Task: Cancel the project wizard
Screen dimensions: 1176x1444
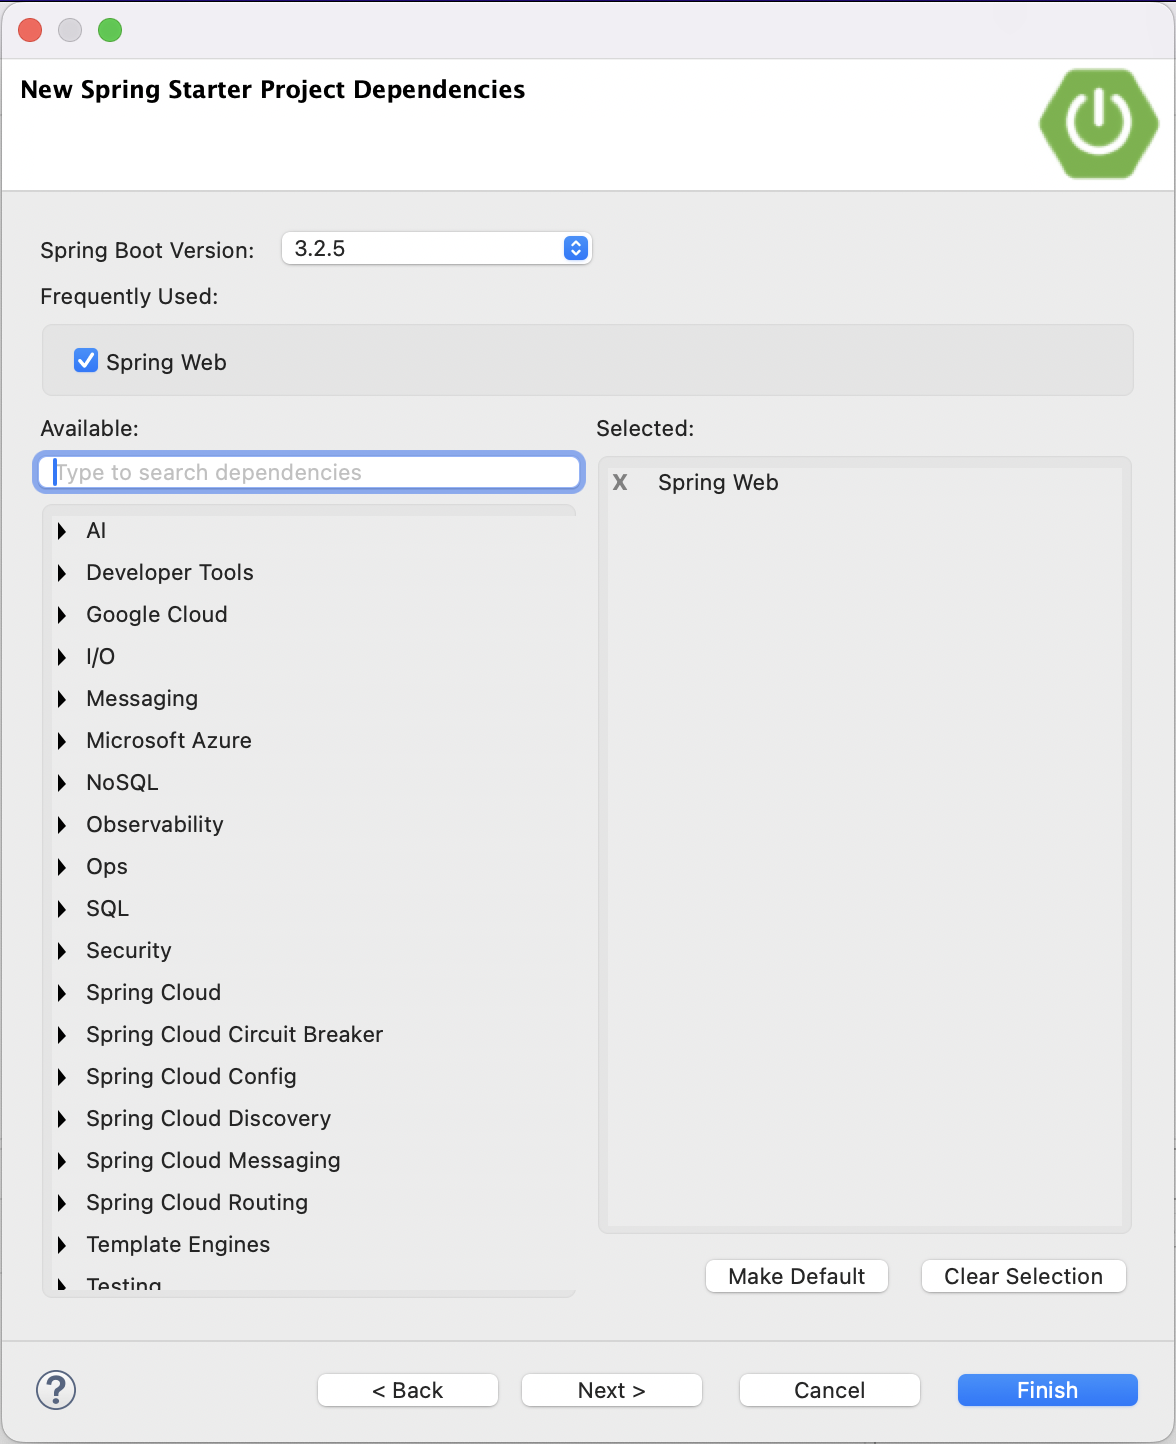Action: point(829,1390)
